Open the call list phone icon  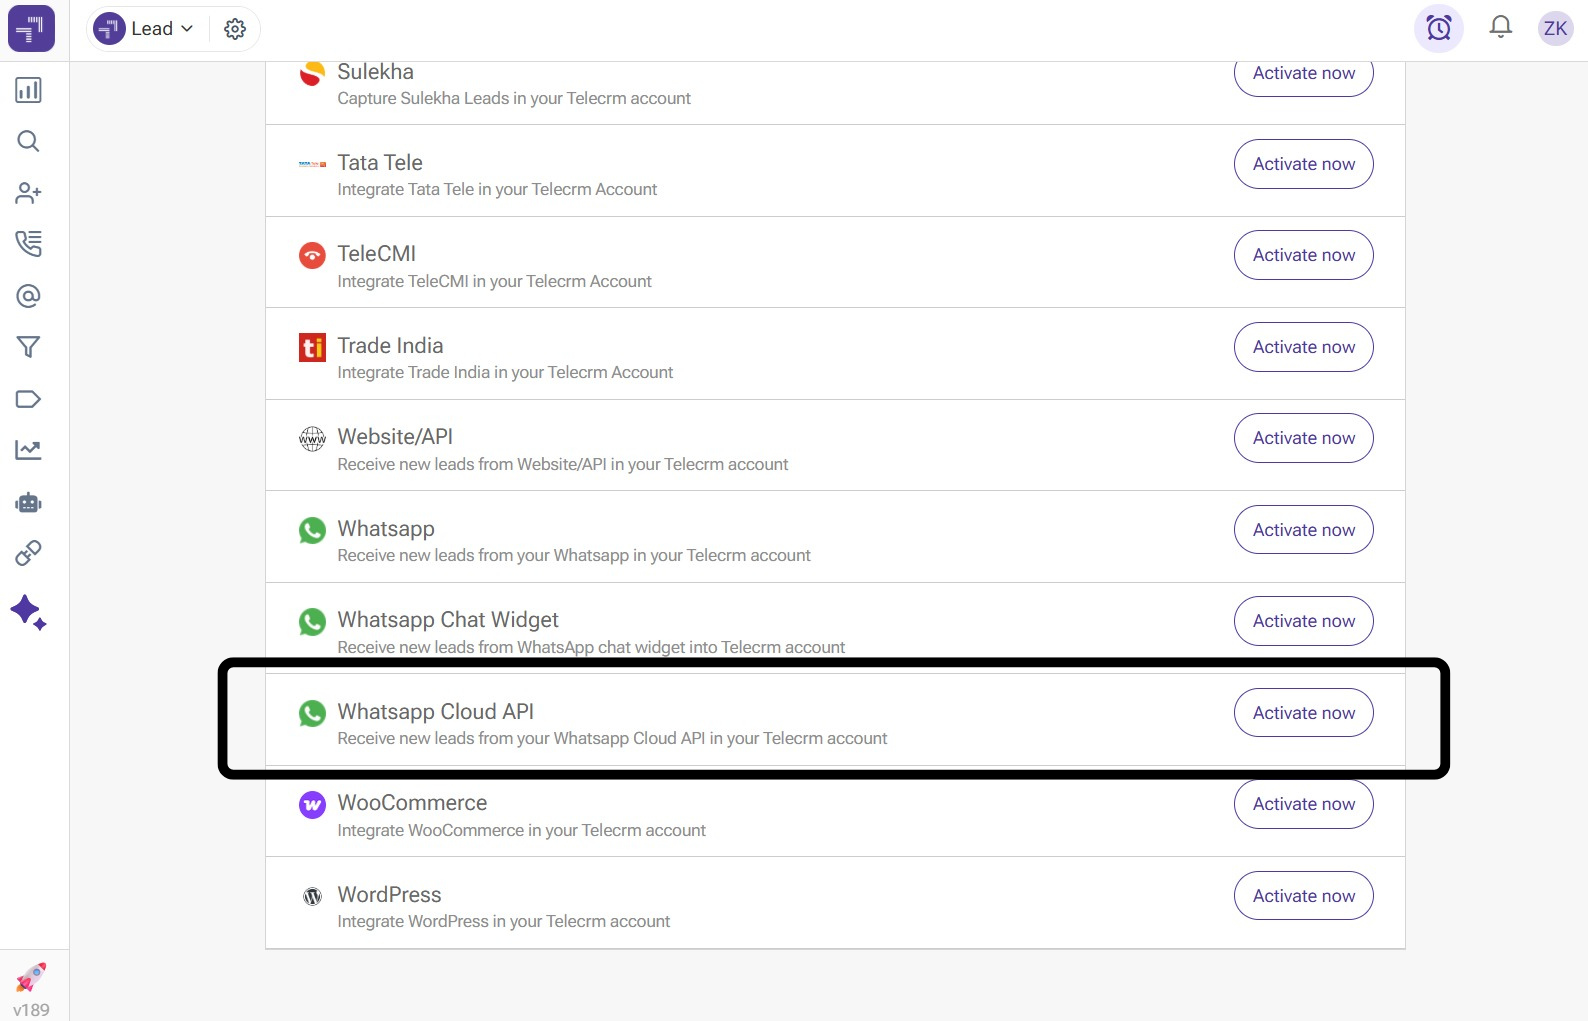click(x=28, y=244)
